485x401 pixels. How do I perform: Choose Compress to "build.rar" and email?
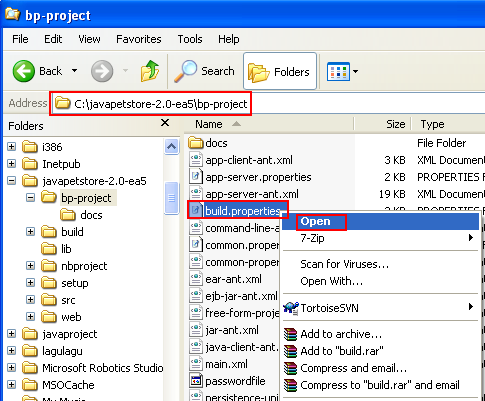click(x=381, y=385)
